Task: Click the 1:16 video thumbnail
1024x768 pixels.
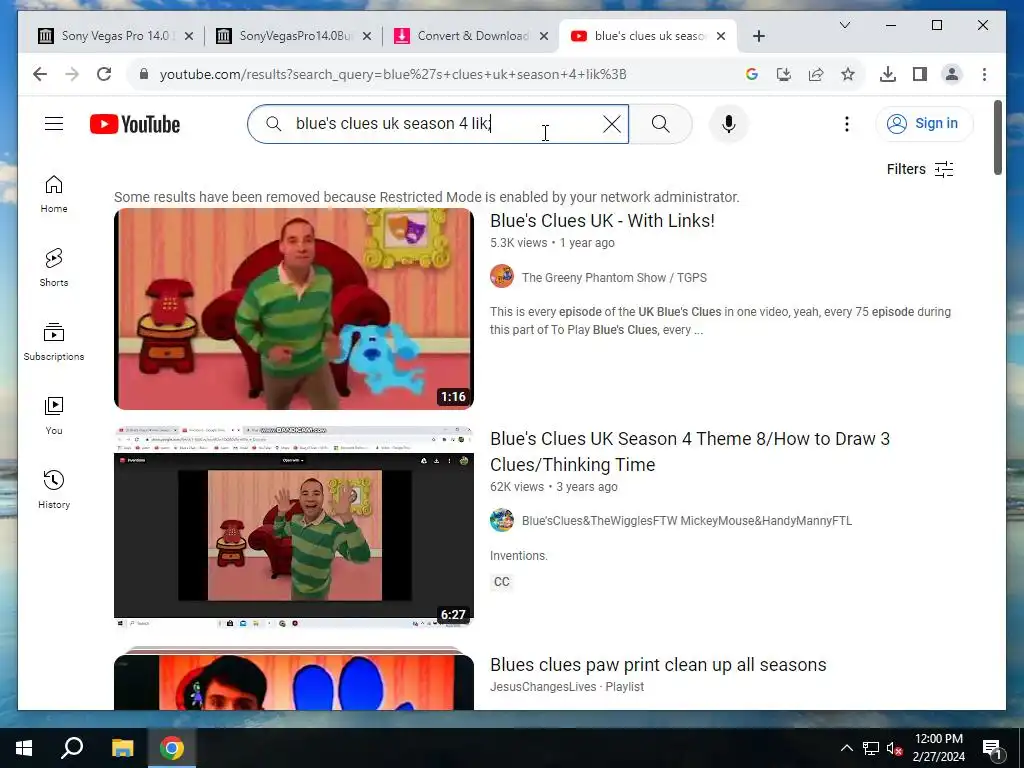Action: pos(294,309)
